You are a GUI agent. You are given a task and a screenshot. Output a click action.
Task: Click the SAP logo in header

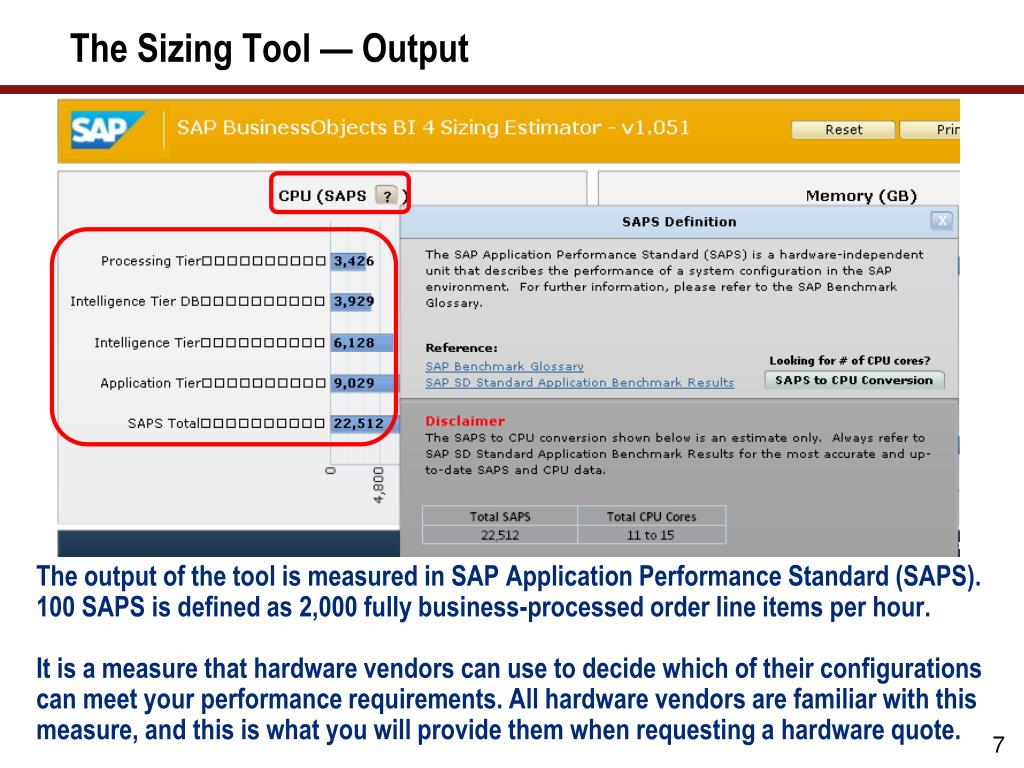107,129
